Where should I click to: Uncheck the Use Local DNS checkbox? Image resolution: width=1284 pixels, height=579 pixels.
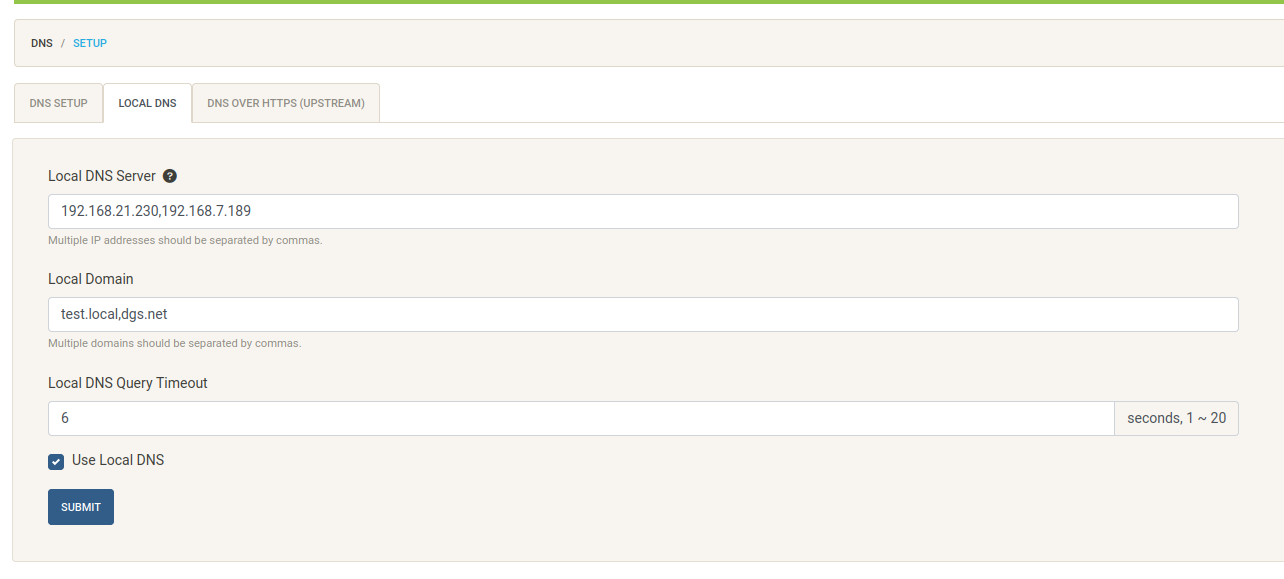coord(56,462)
